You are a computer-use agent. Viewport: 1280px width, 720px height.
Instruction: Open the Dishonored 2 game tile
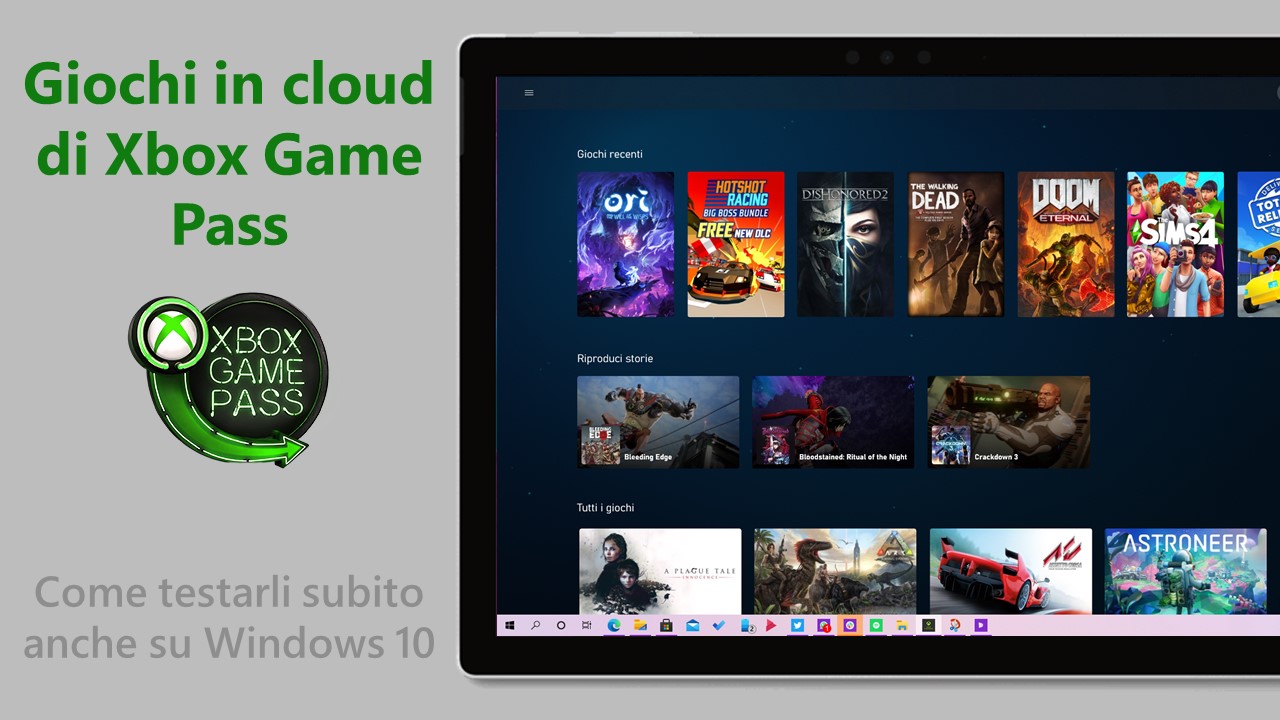click(x=846, y=244)
